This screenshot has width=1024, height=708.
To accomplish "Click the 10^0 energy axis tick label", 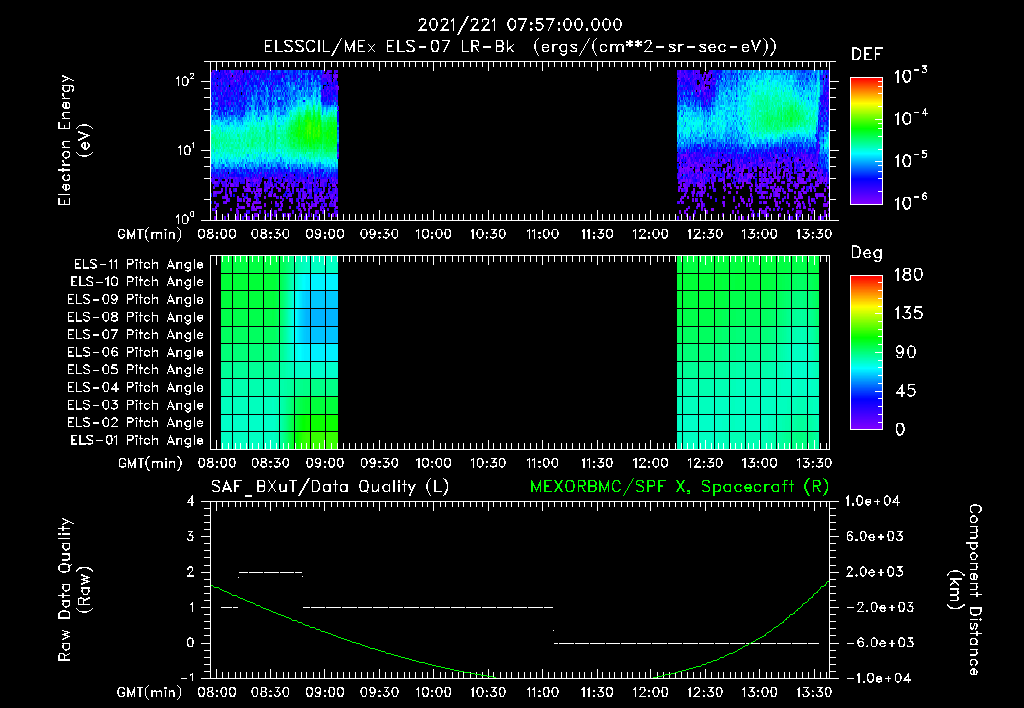I will point(185,217).
